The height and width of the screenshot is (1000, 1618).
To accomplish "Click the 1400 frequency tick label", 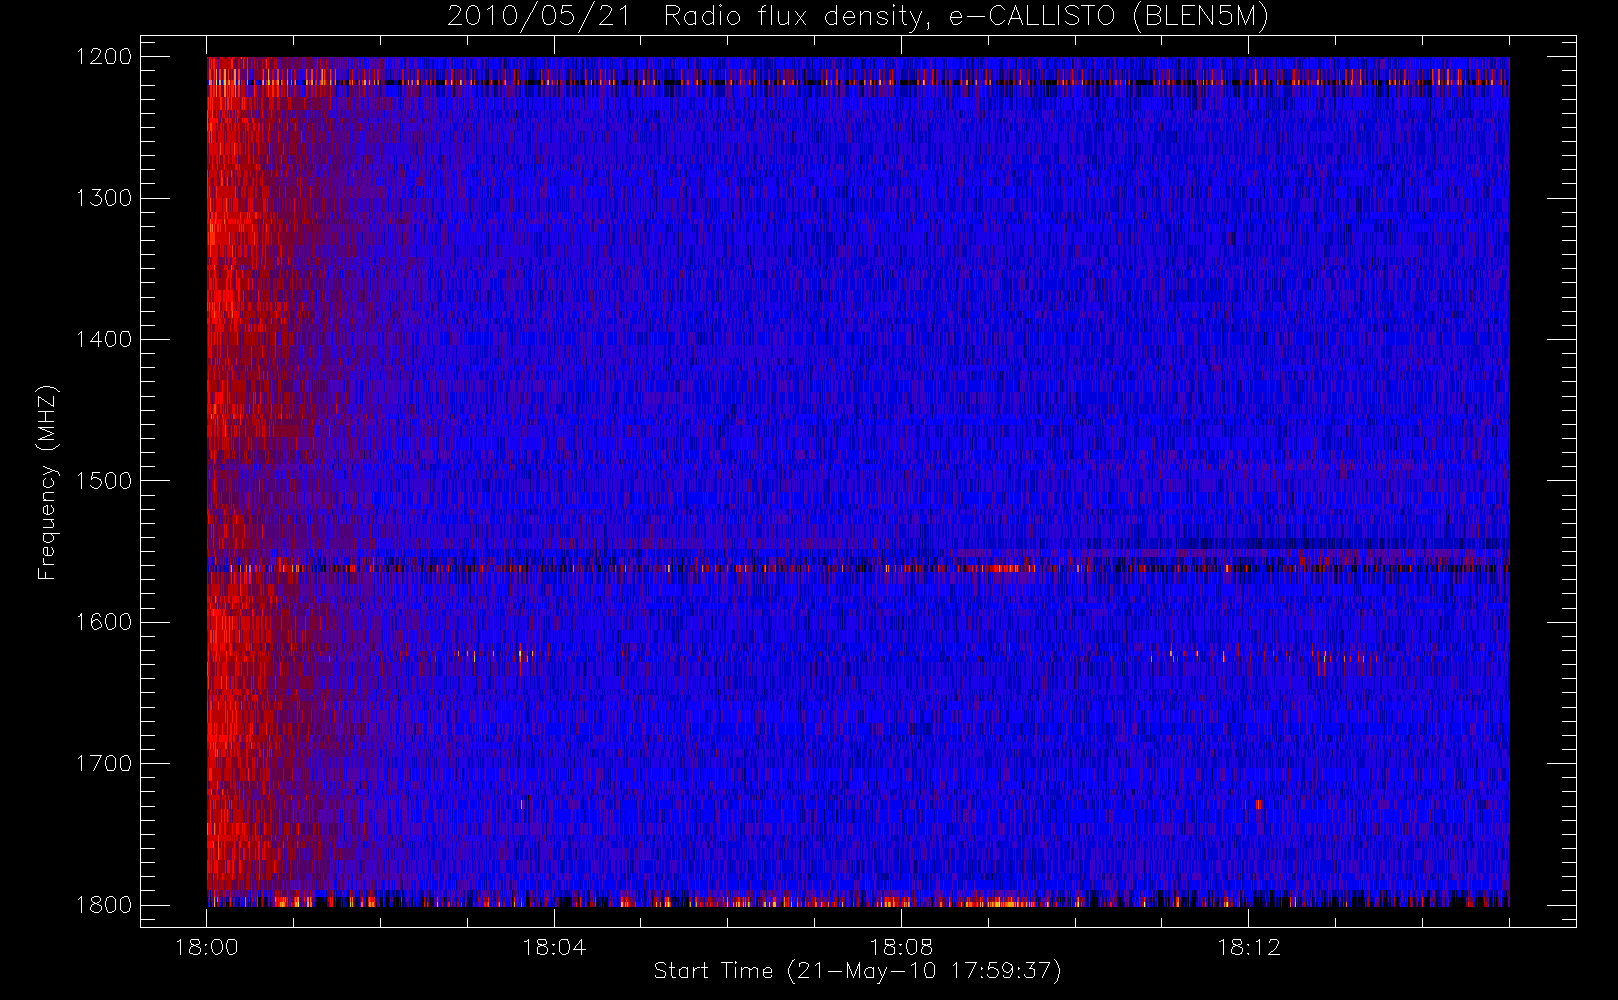I will pyautogui.click(x=104, y=339).
